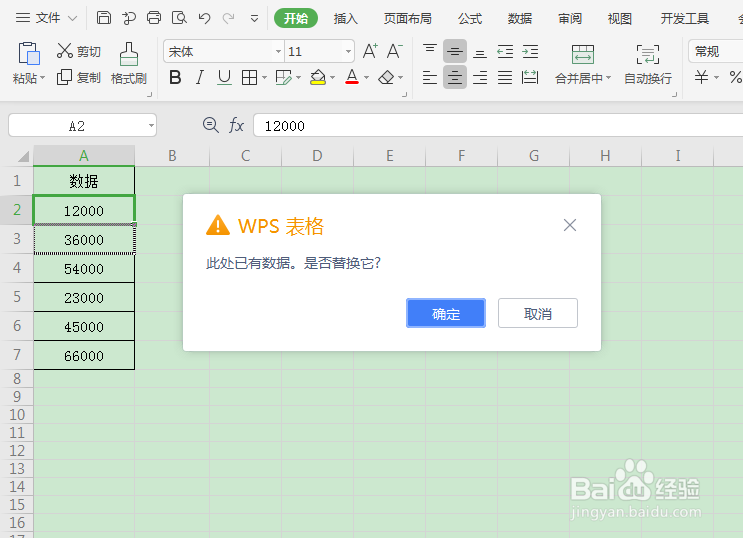Apply red font color A
The width and height of the screenshot is (743, 538).
click(x=352, y=77)
